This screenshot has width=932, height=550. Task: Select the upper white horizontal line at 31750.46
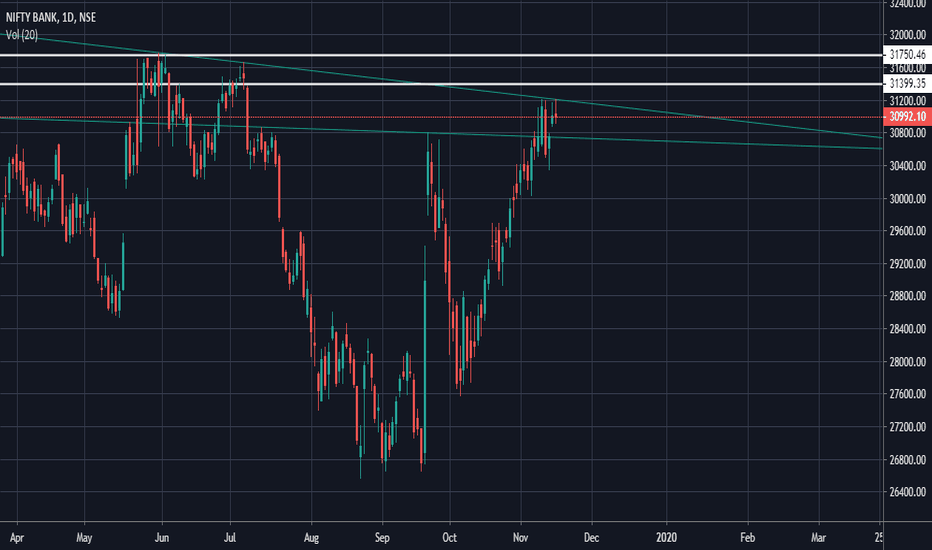(441, 55)
